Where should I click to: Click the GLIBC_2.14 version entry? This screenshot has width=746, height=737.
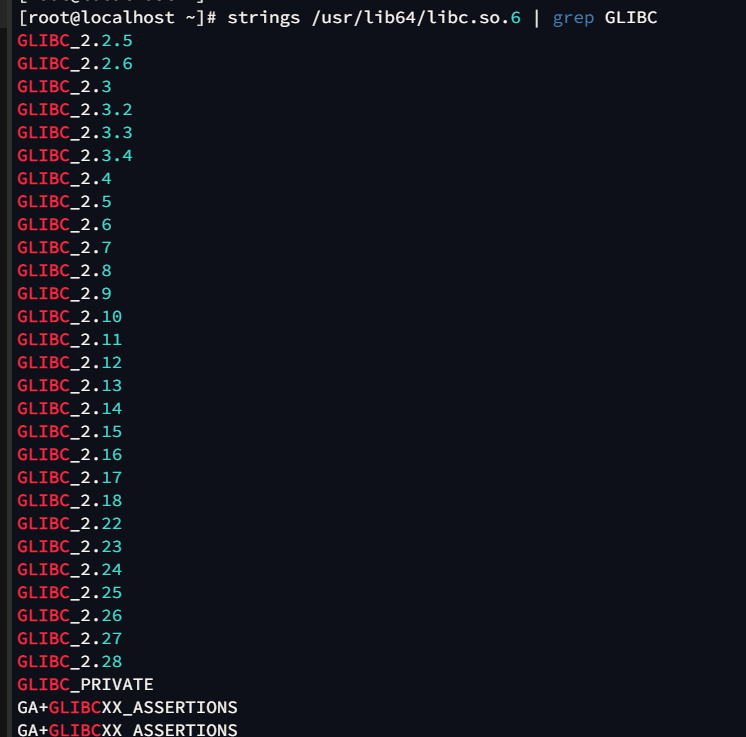coord(69,409)
